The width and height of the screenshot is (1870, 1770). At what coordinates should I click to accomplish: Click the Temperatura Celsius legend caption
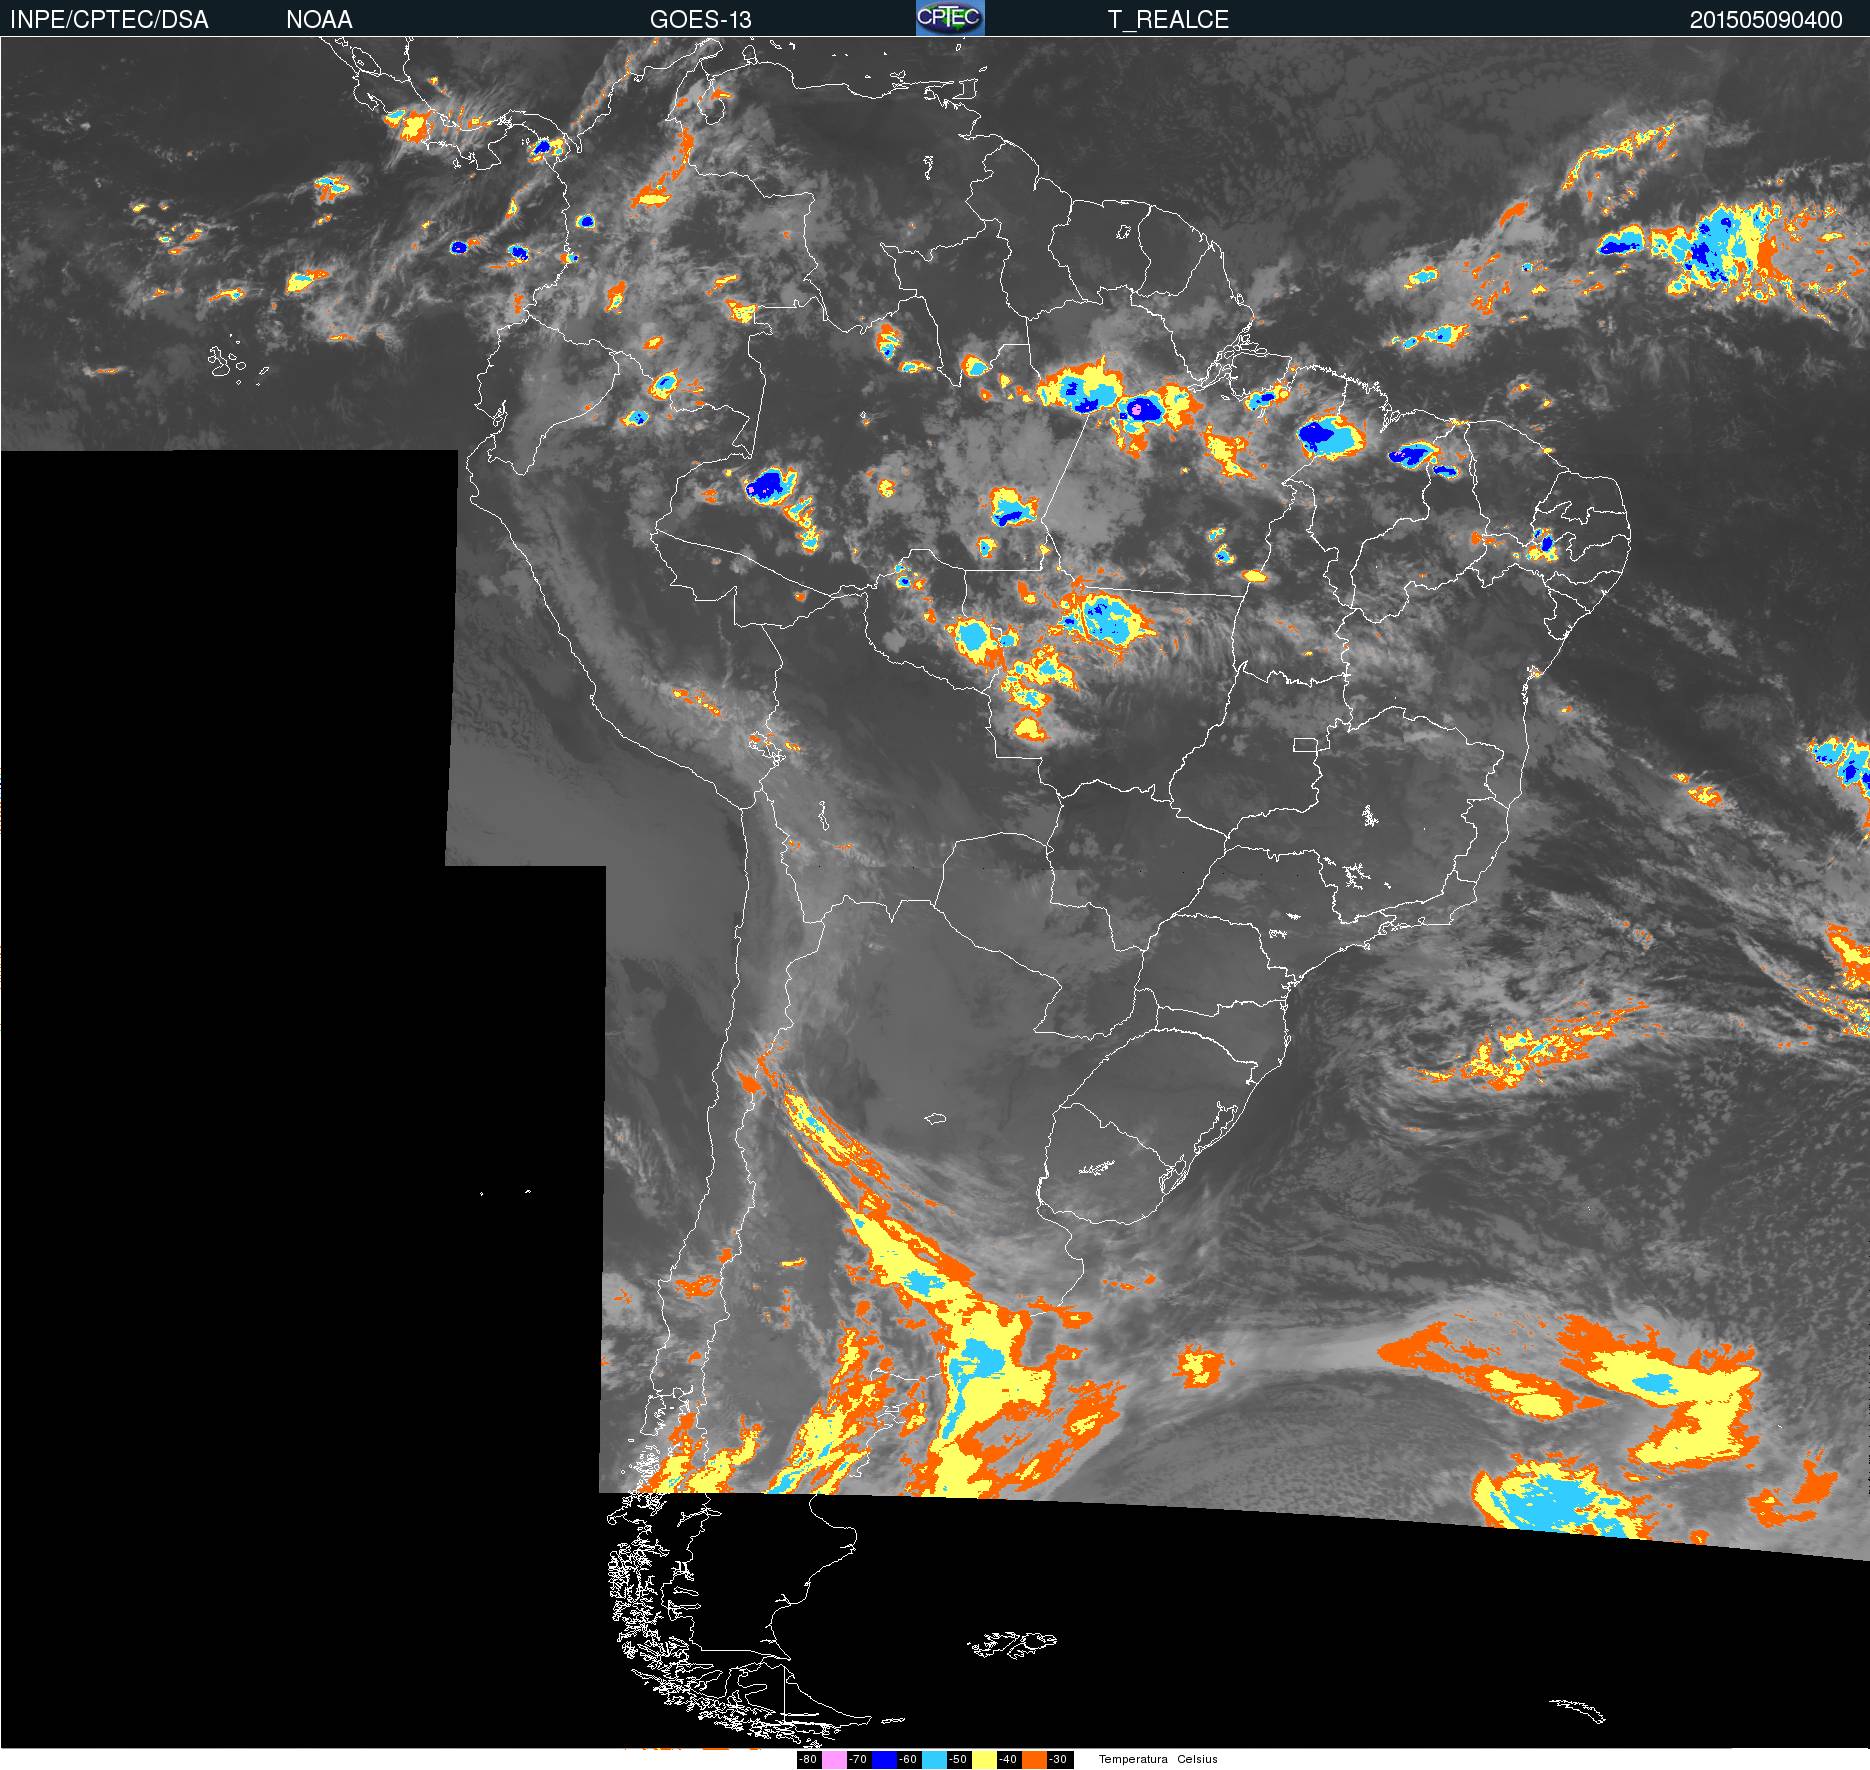(1158, 1759)
